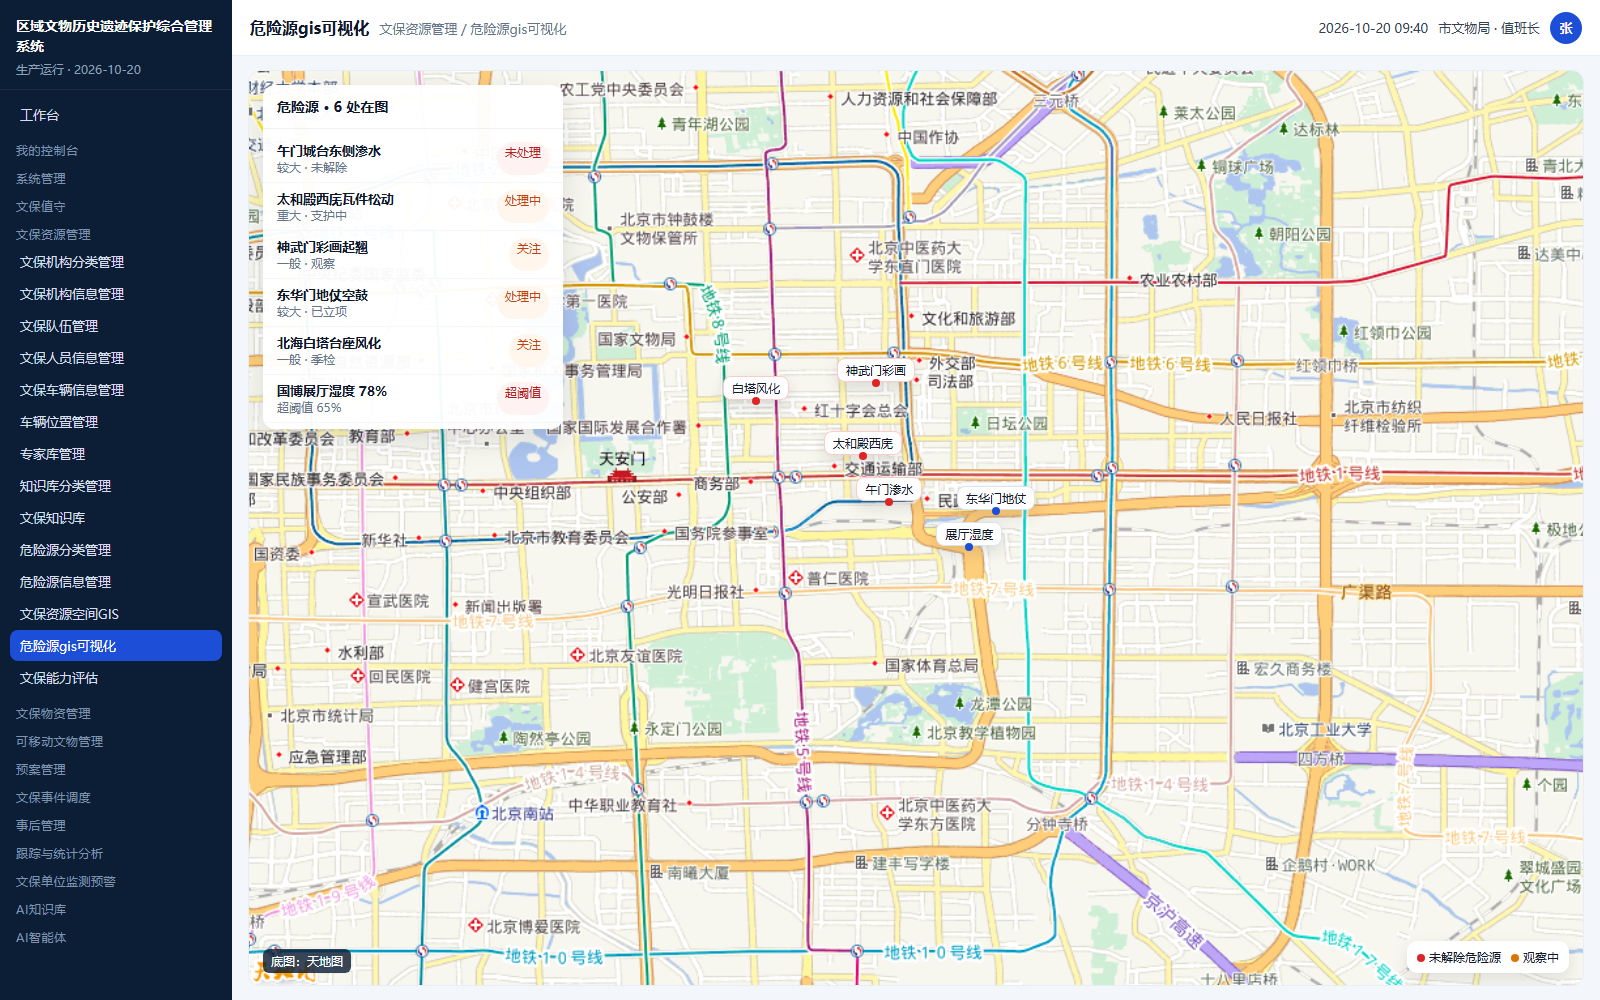
Task: Open 车辆位置管理 page
Action: click(x=116, y=422)
